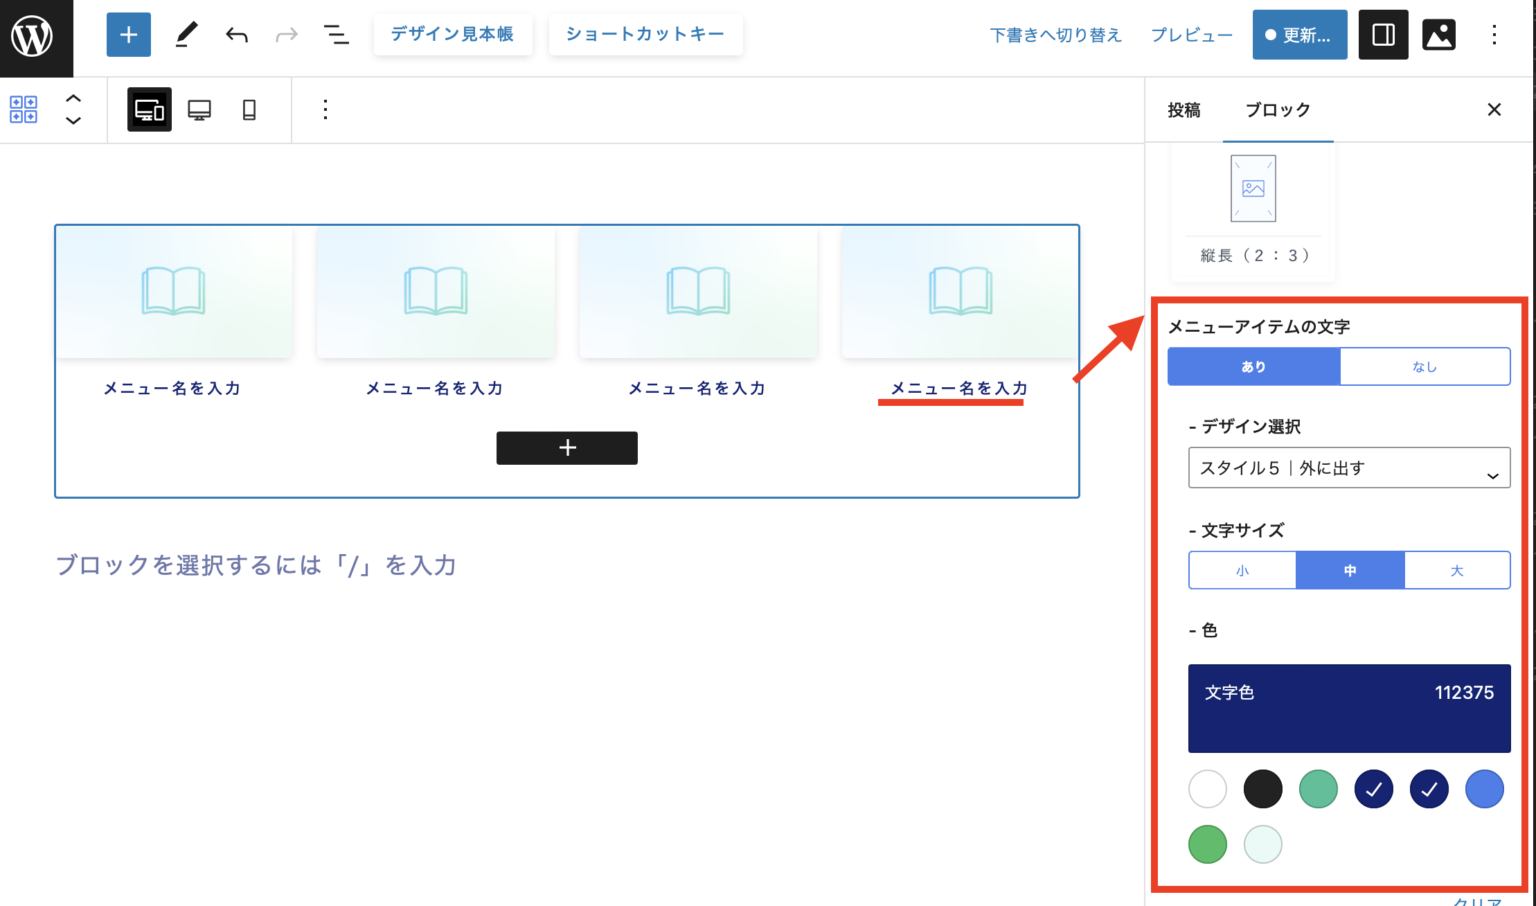The height and width of the screenshot is (906, 1536).
Task: Open the editor options menu via three dots
Action: pyautogui.click(x=1493, y=34)
